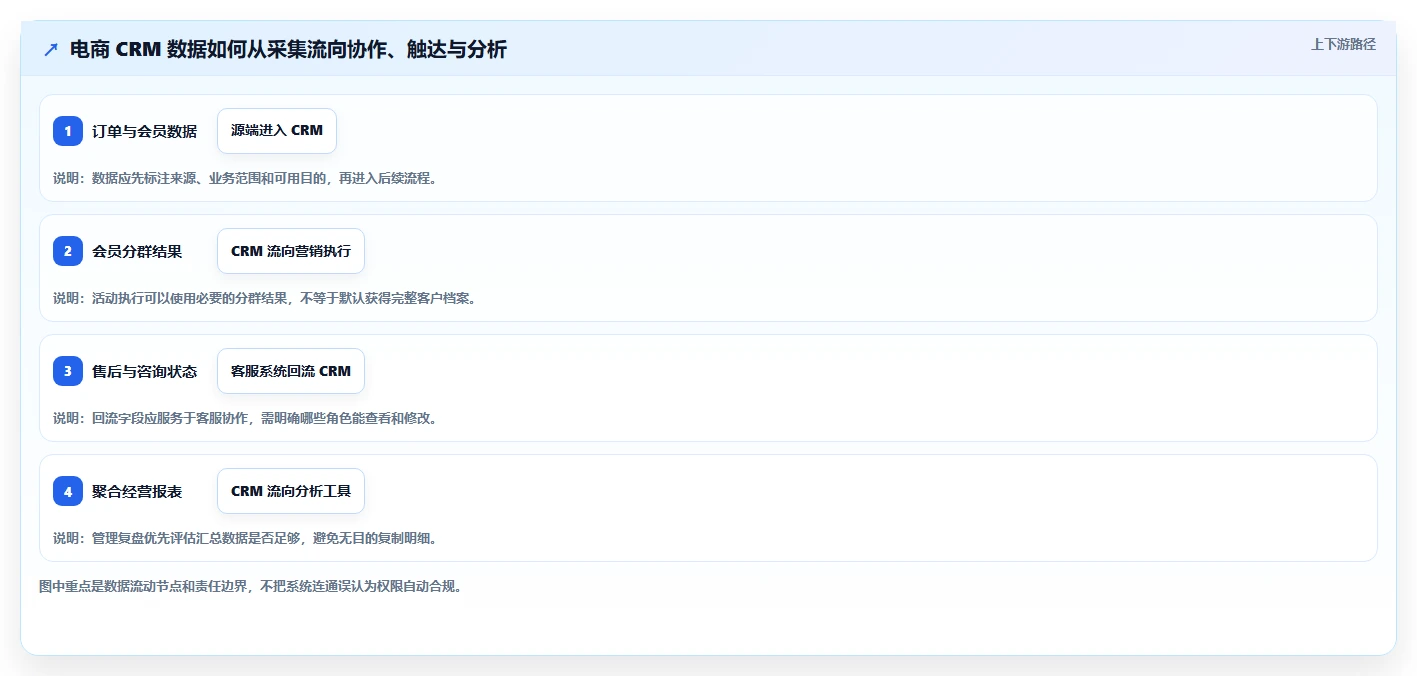Click the 上下游路径 label
This screenshot has height=676, width=1417.
tap(1343, 44)
